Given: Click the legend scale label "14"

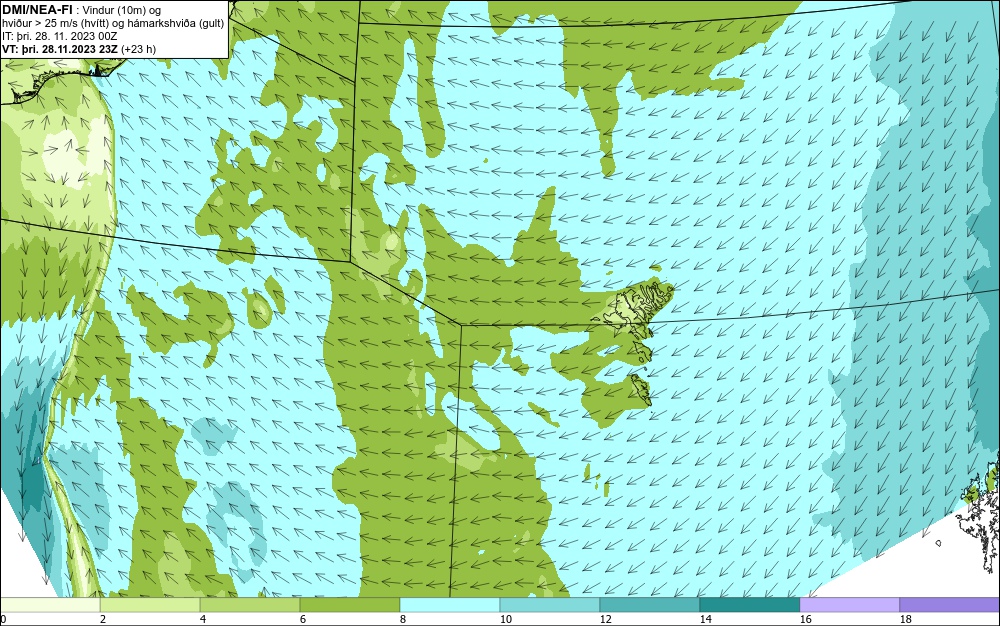Looking at the screenshot, I should (x=705, y=619).
